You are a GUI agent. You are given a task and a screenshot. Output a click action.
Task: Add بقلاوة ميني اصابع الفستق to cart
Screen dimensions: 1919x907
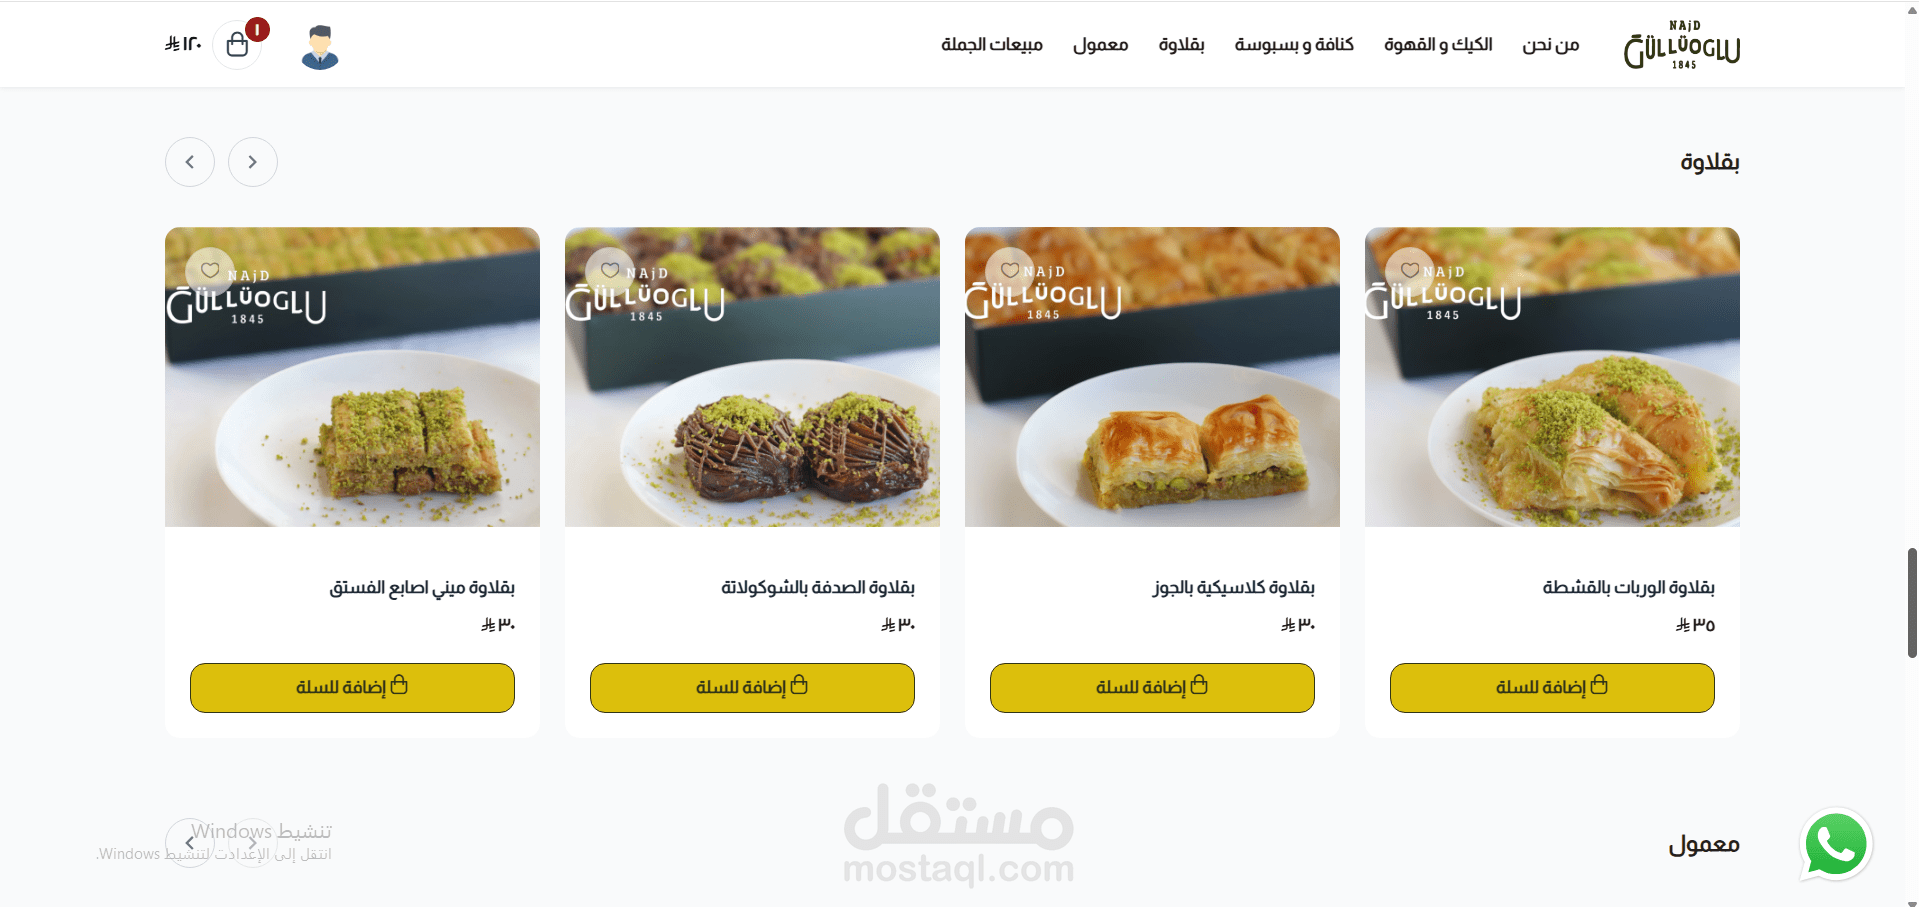click(352, 688)
